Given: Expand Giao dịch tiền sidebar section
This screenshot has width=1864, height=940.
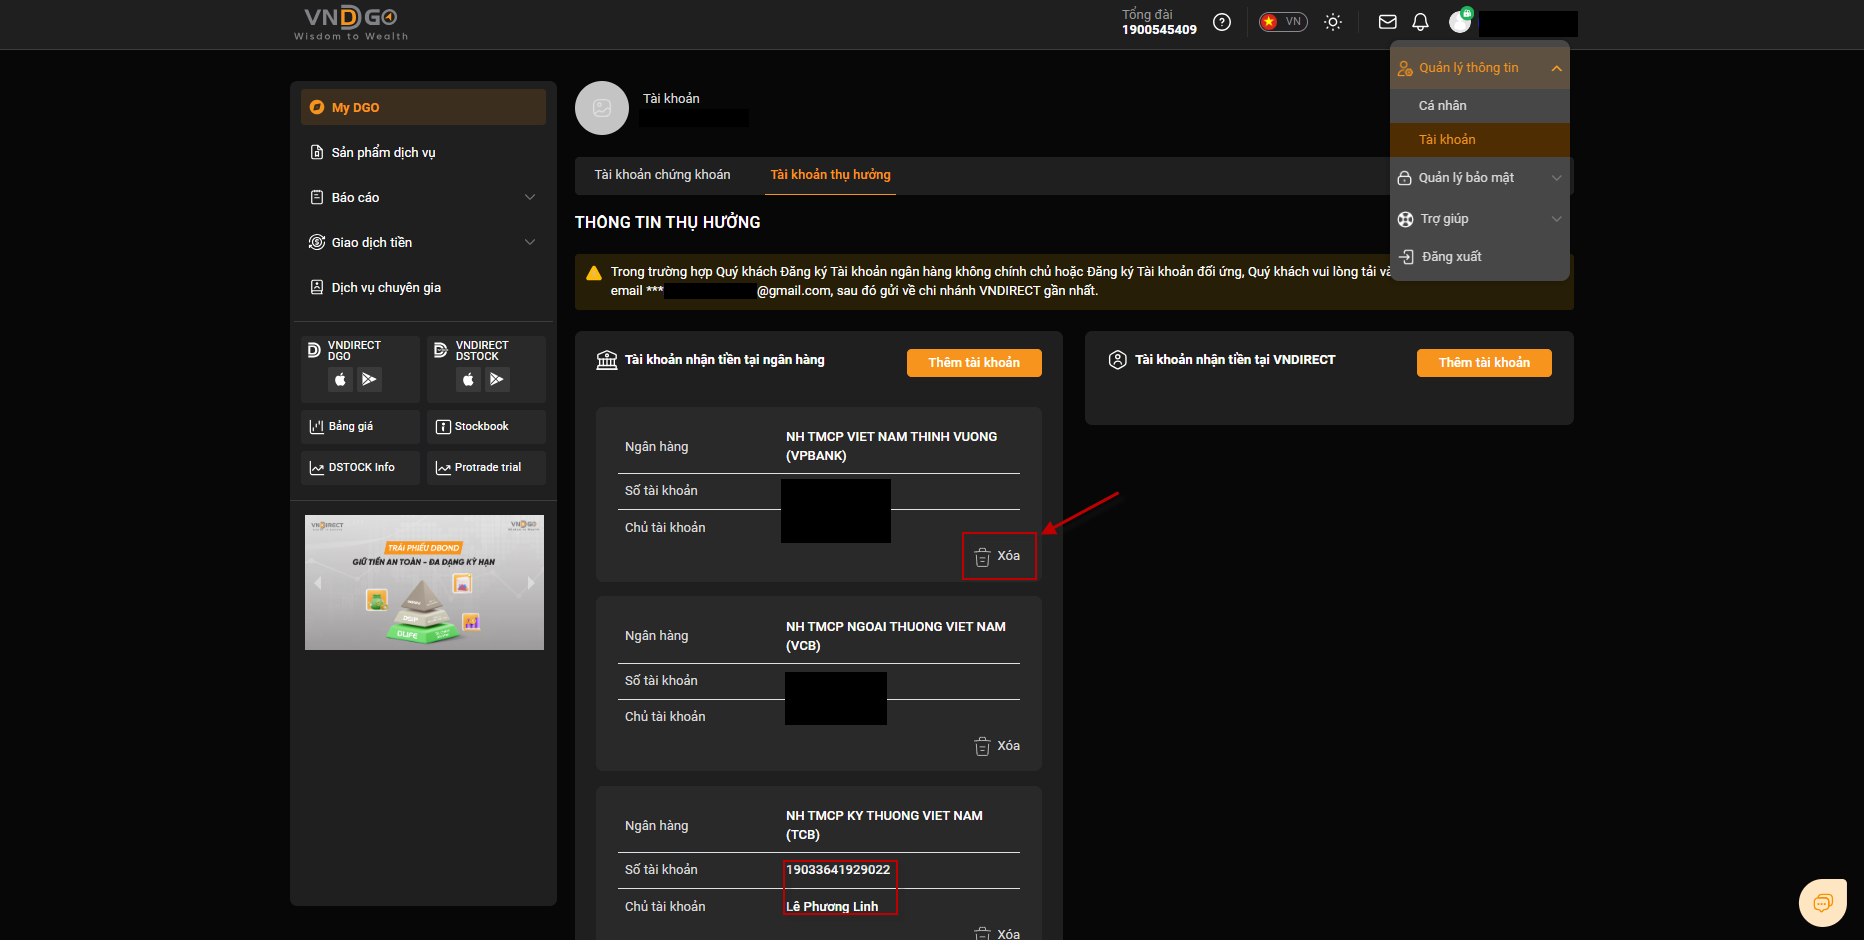Looking at the screenshot, I should click(x=423, y=242).
